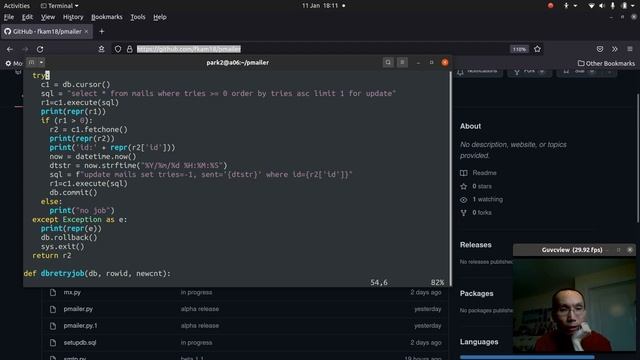
Task: Open the 0 stars link
Action: pos(482,186)
